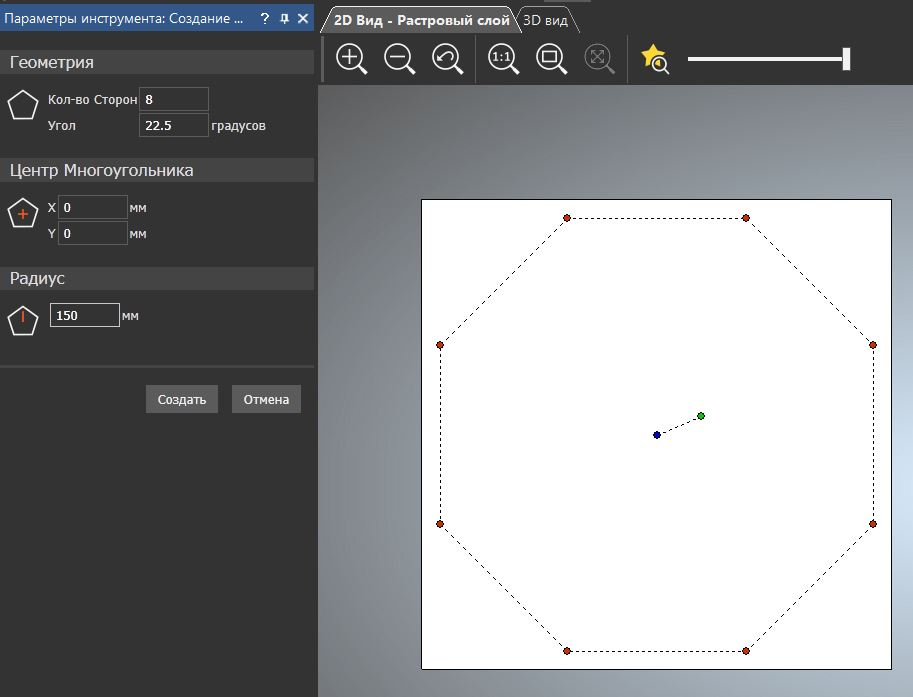
Task: Click the zoom in magnifier icon
Action: (351, 59)
